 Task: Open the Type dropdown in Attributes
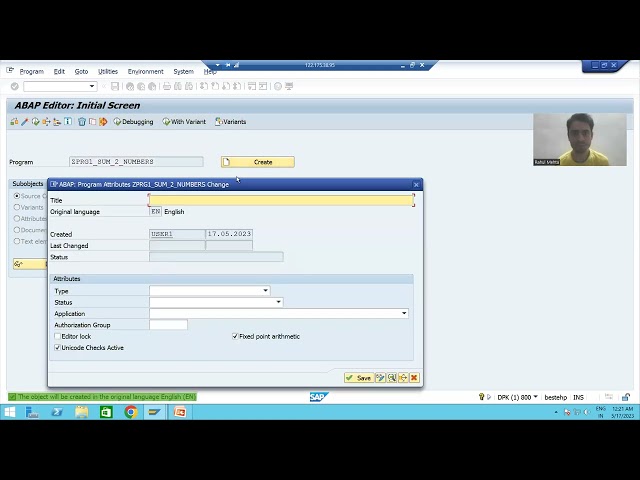[x=266, y=291]
